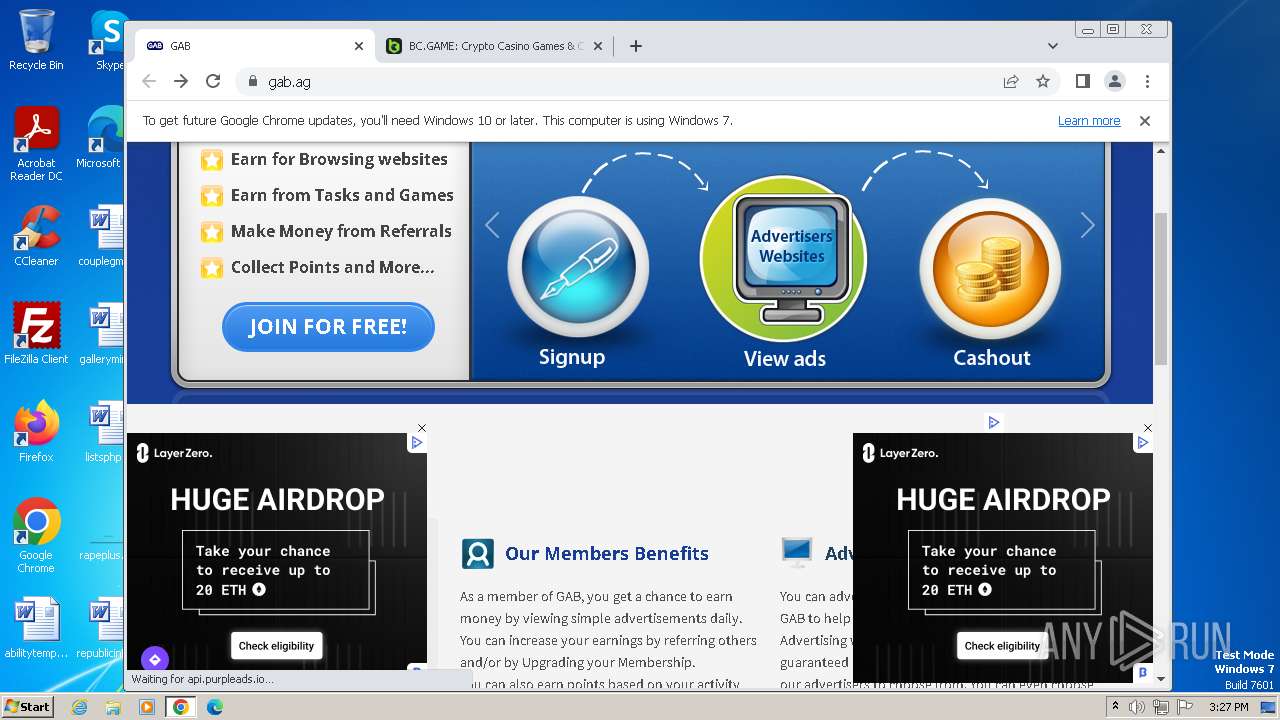Click the scrollbar up arrow
This screenshot has width=1280, height=720.
[1160, 151]
